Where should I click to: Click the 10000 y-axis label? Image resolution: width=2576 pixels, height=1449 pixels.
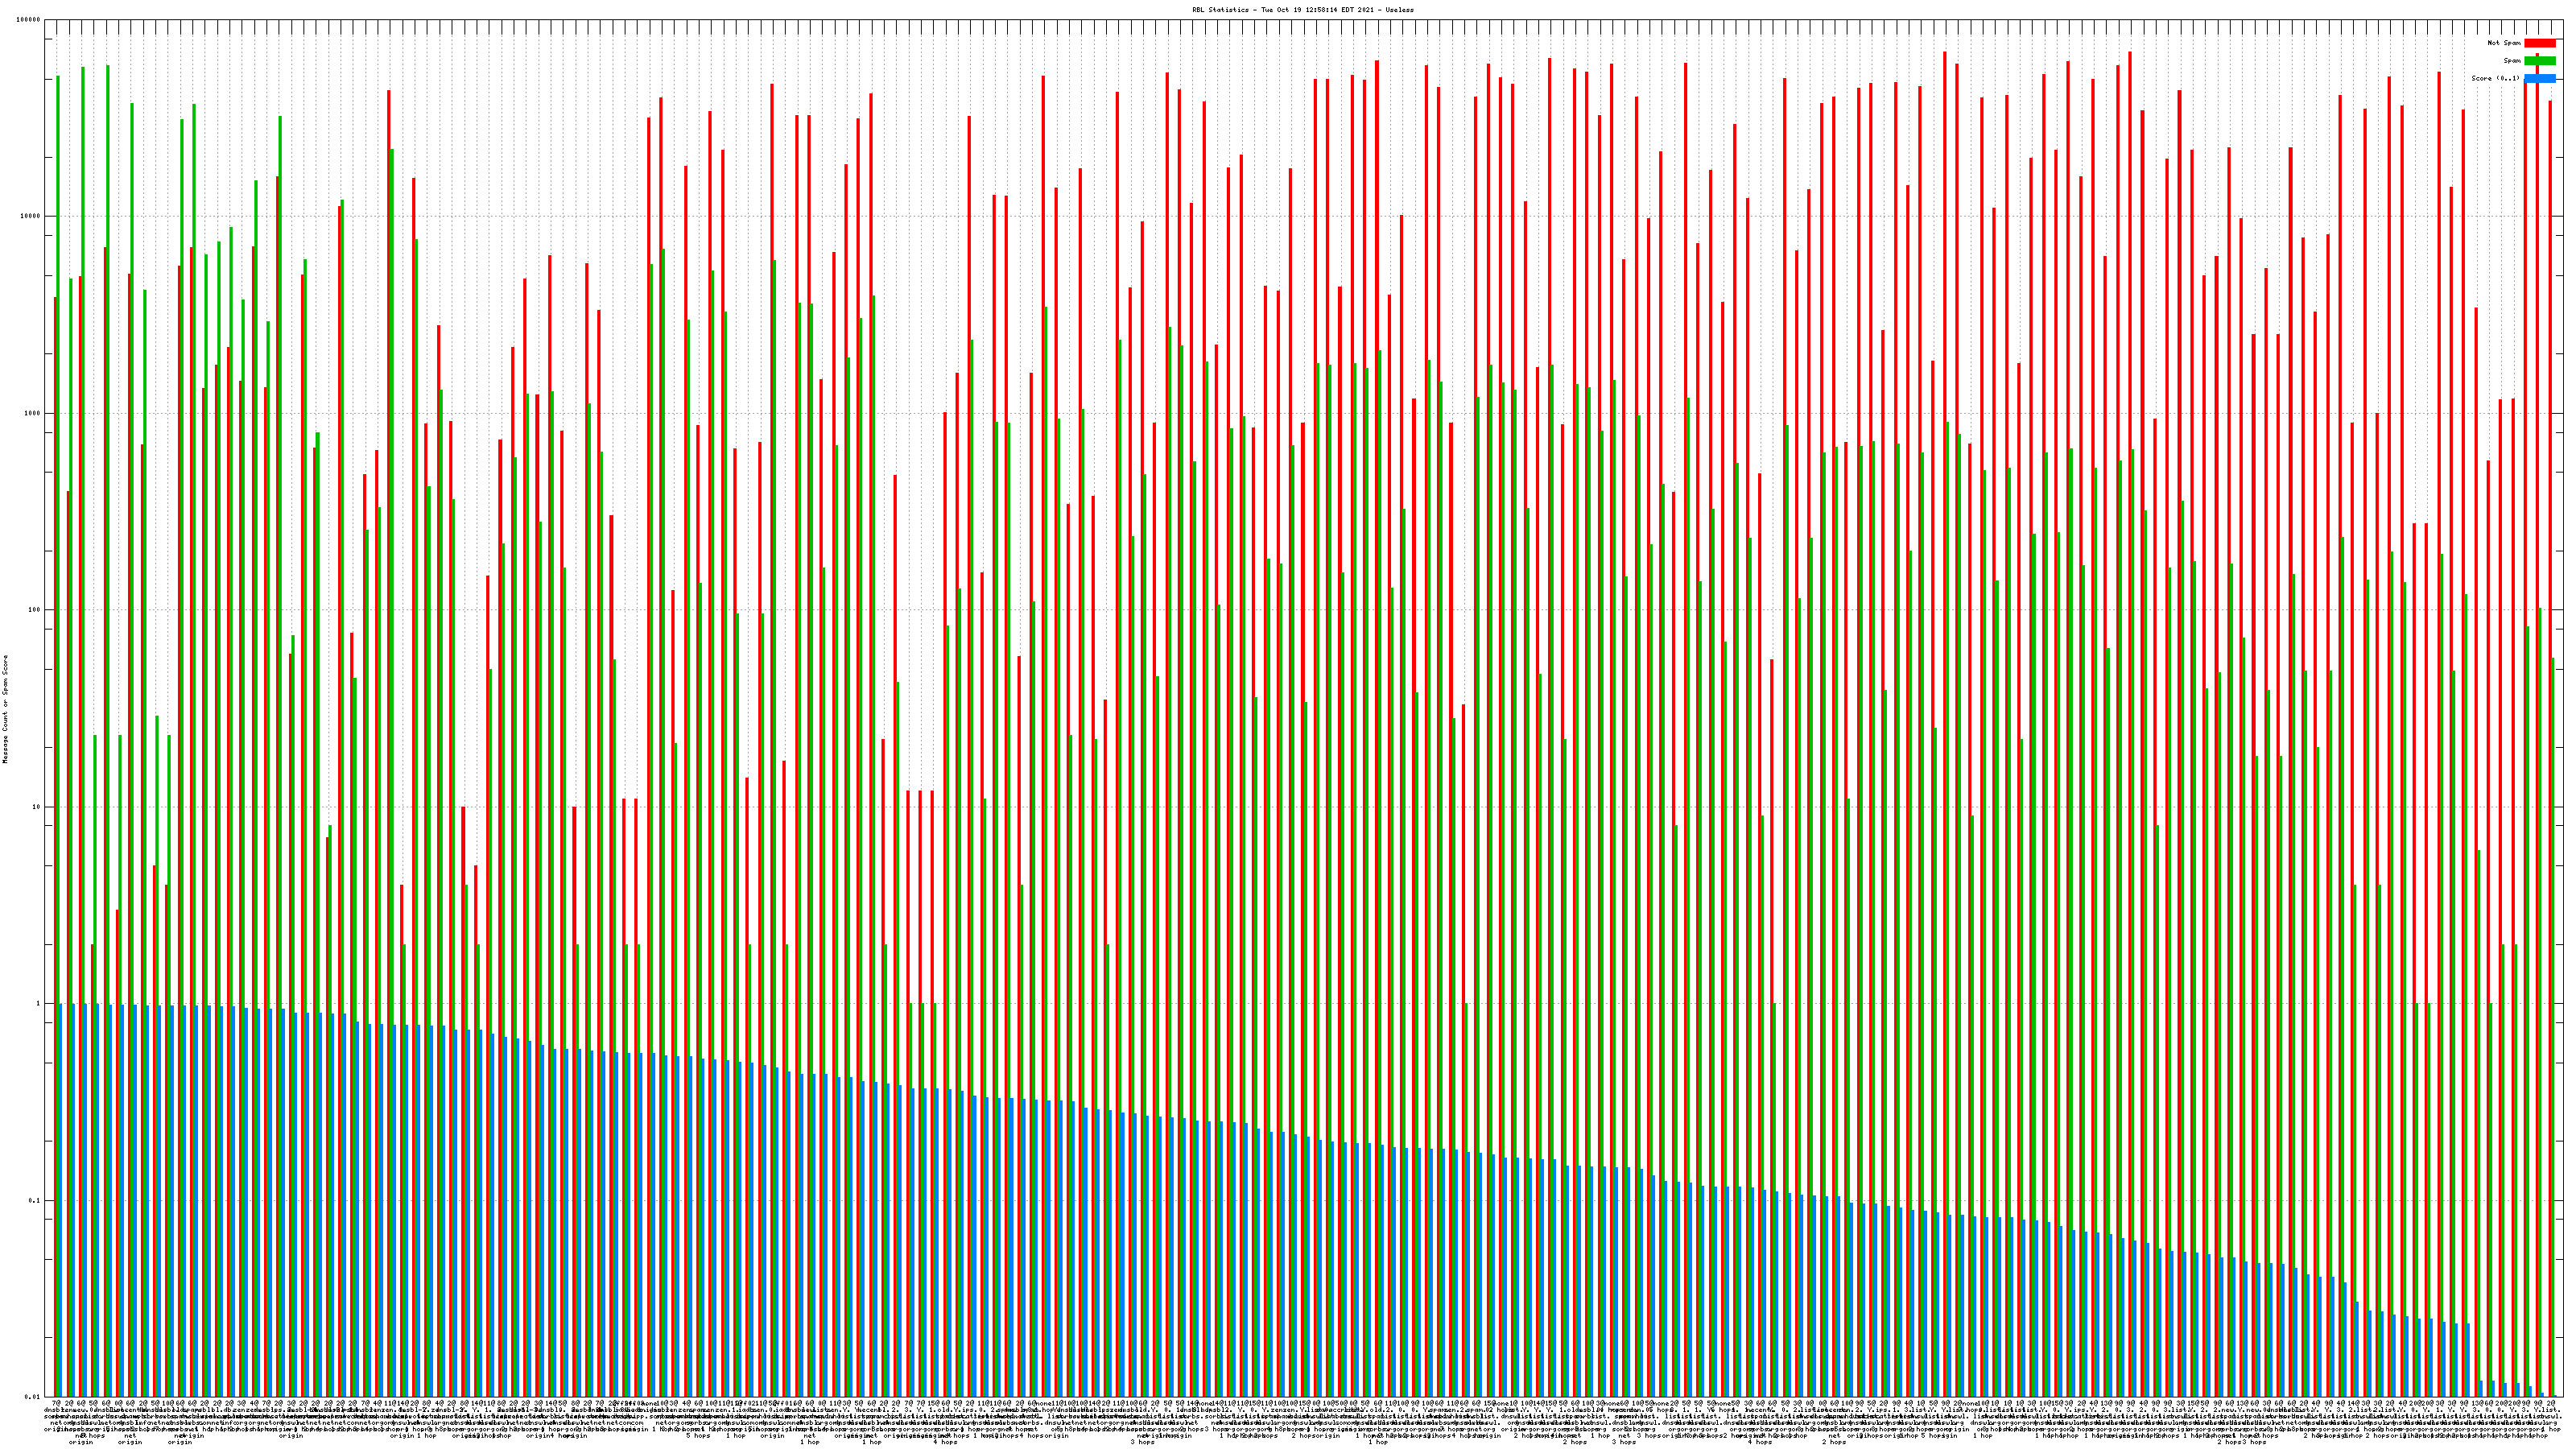click(31, 217)
